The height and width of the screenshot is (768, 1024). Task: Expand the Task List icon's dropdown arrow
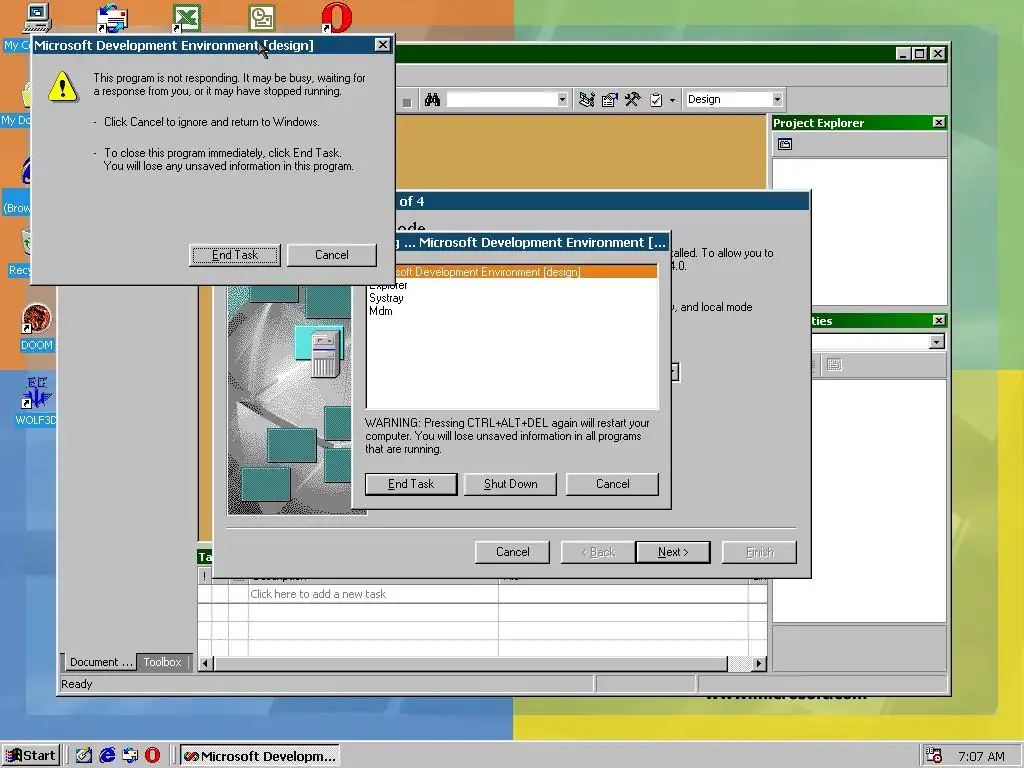(x=672, y=101)
